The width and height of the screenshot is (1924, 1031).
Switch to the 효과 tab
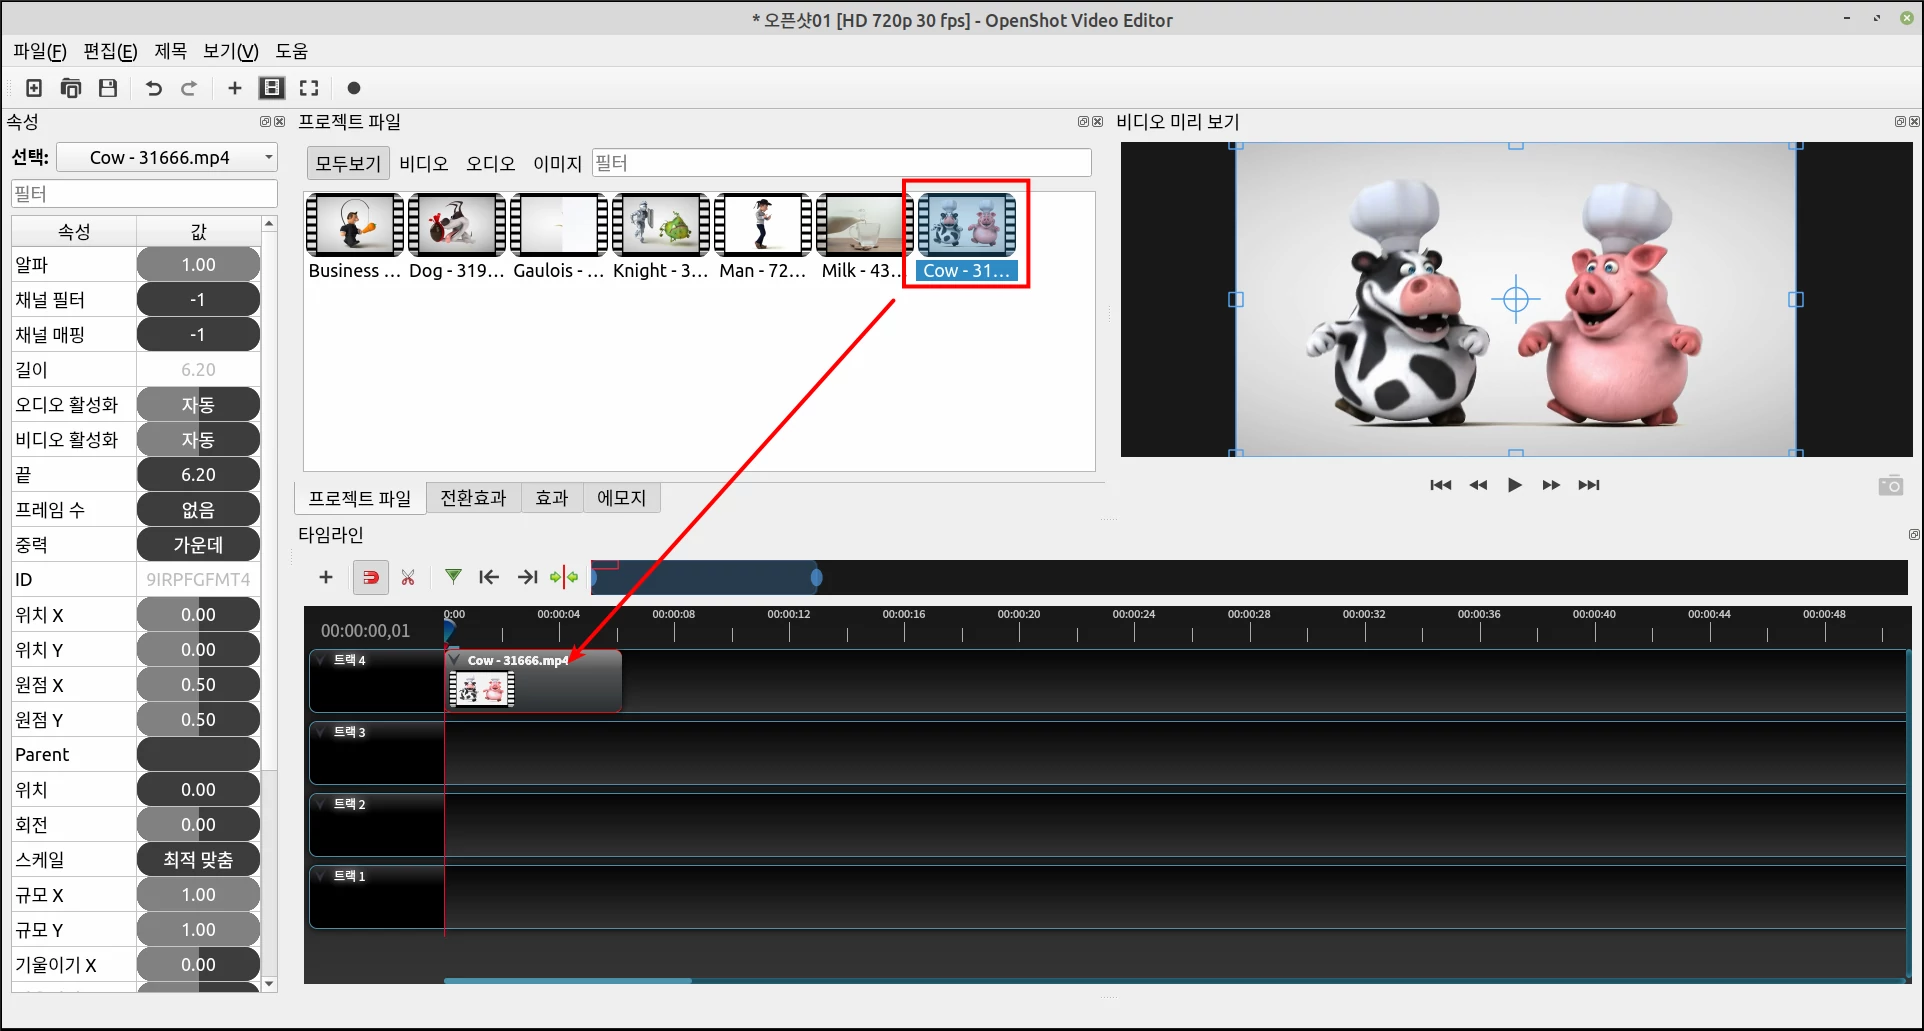pyautogui.click(x=552, y=498)
